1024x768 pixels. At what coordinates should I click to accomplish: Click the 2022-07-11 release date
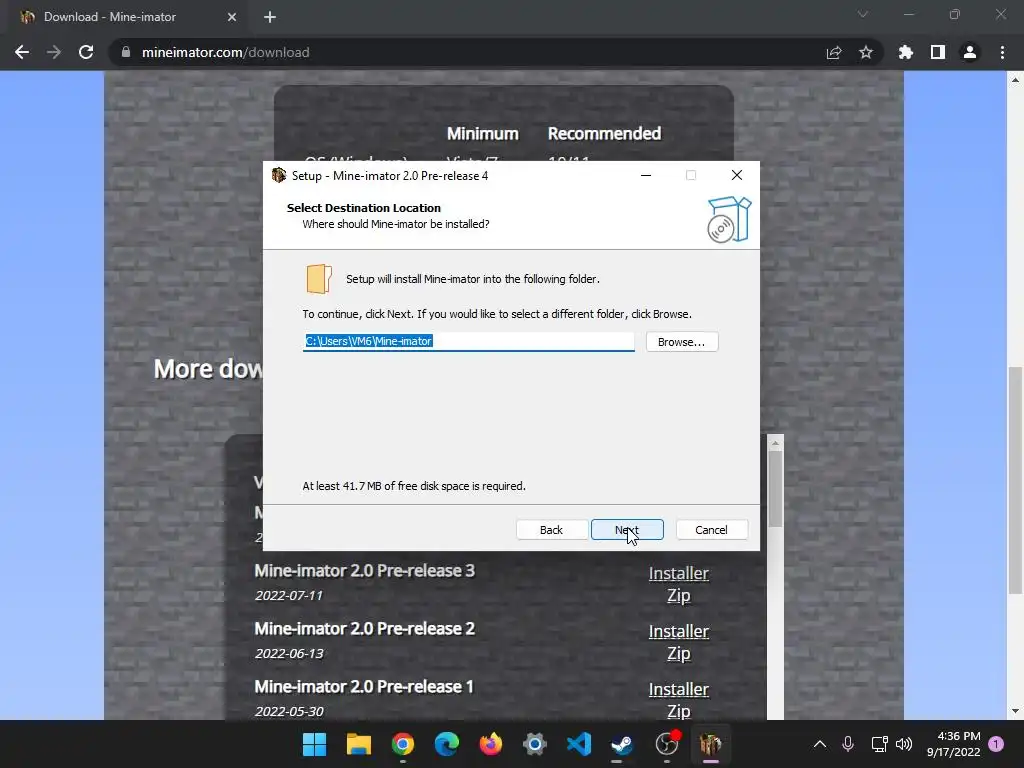click(x=289, y=596)
